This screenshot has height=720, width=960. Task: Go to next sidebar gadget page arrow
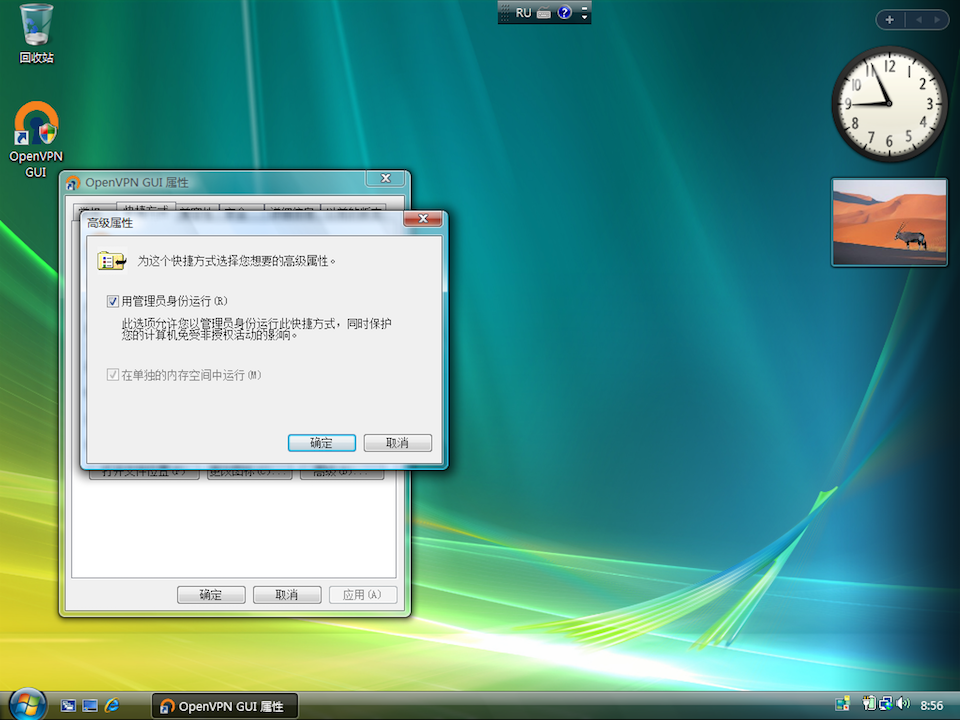[937, 20]
